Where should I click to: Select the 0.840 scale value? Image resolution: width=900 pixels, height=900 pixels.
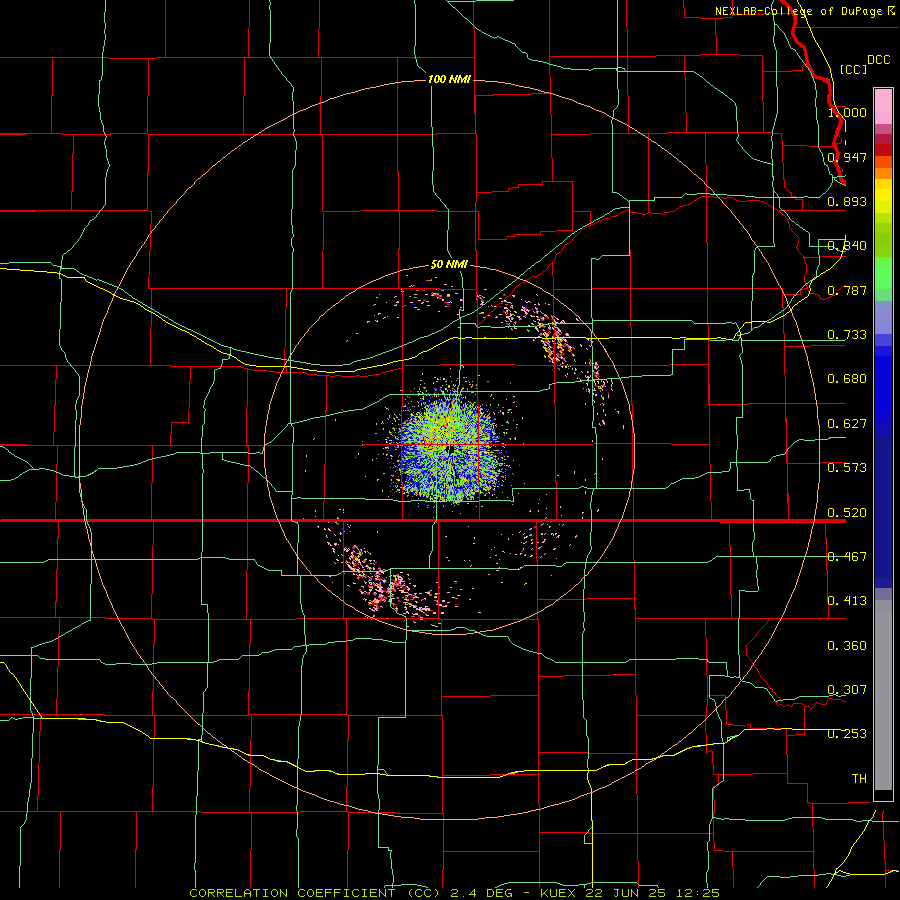[x=847, y=246]
